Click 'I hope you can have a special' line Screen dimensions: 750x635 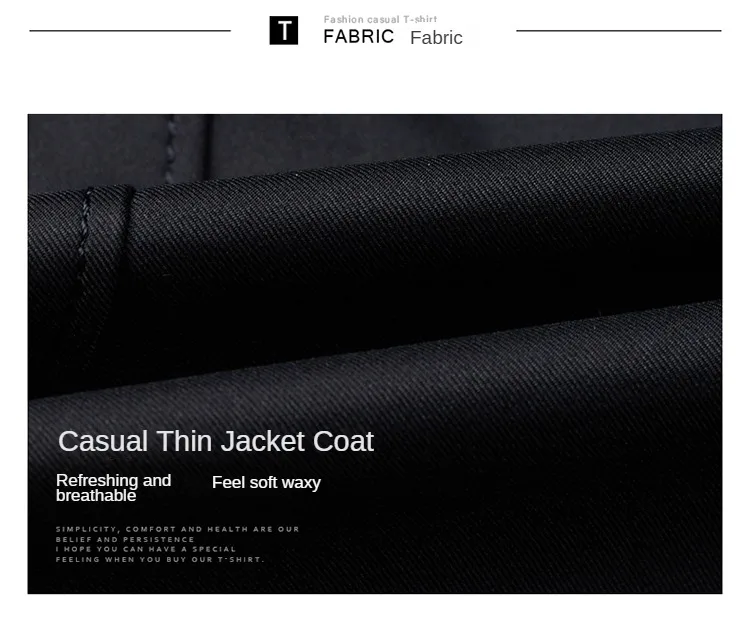tap(146, 549)
